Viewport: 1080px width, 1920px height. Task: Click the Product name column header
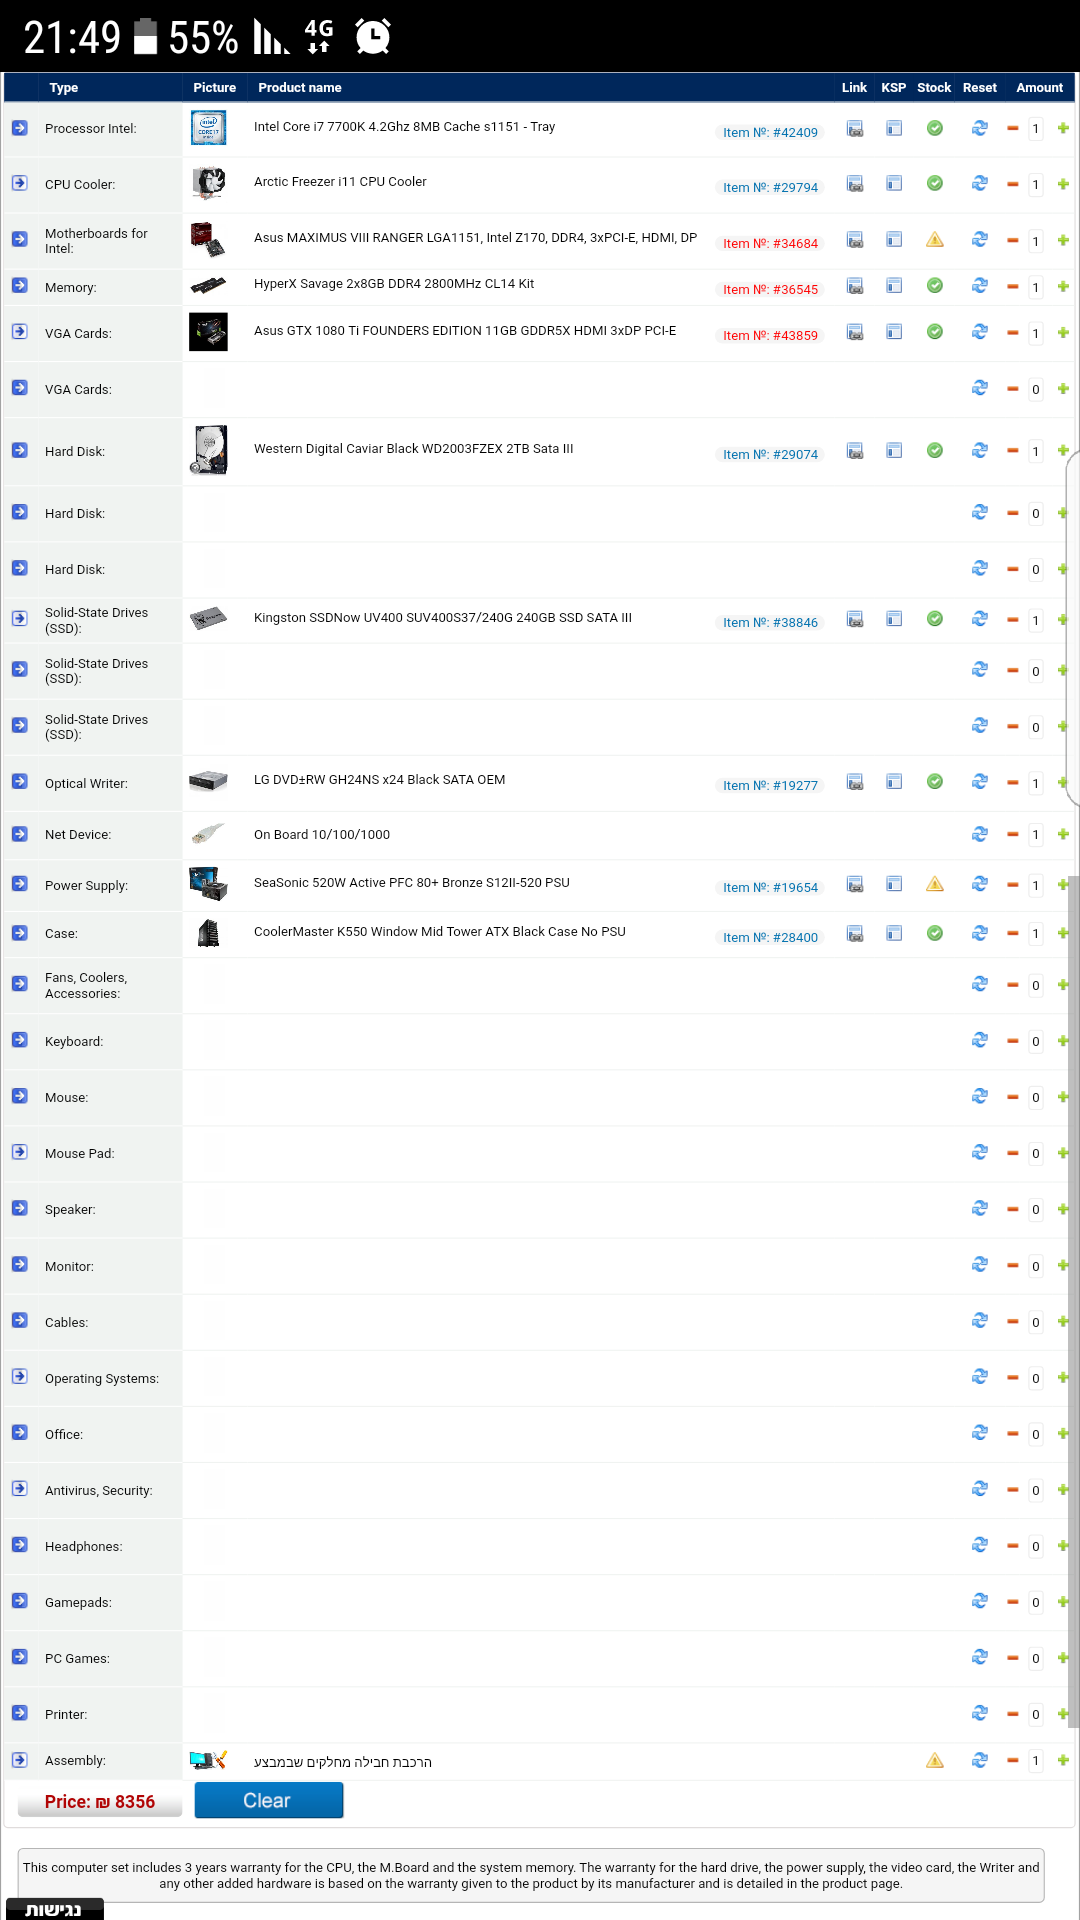[300, 87]
